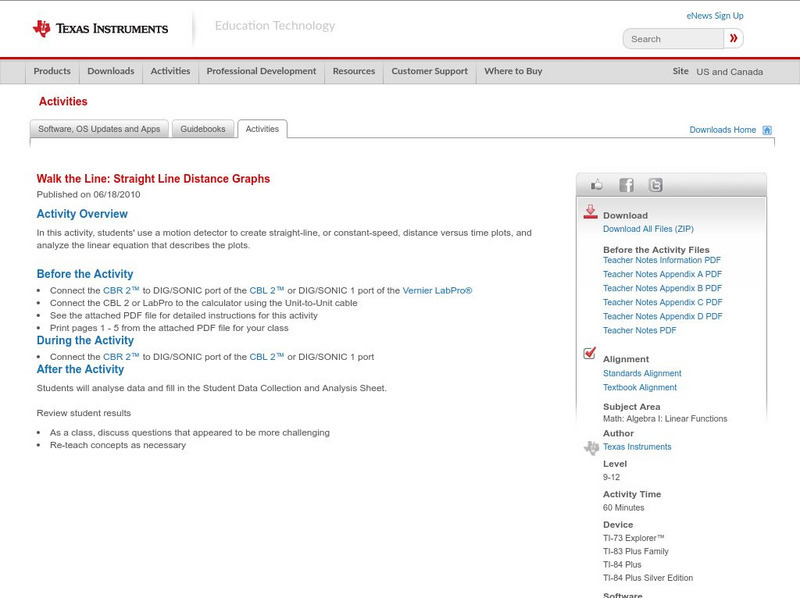This screenshot has width=800, height=598.
Task: Click the Published on 06/18/2010 text
Action: [x=88, y=194]
